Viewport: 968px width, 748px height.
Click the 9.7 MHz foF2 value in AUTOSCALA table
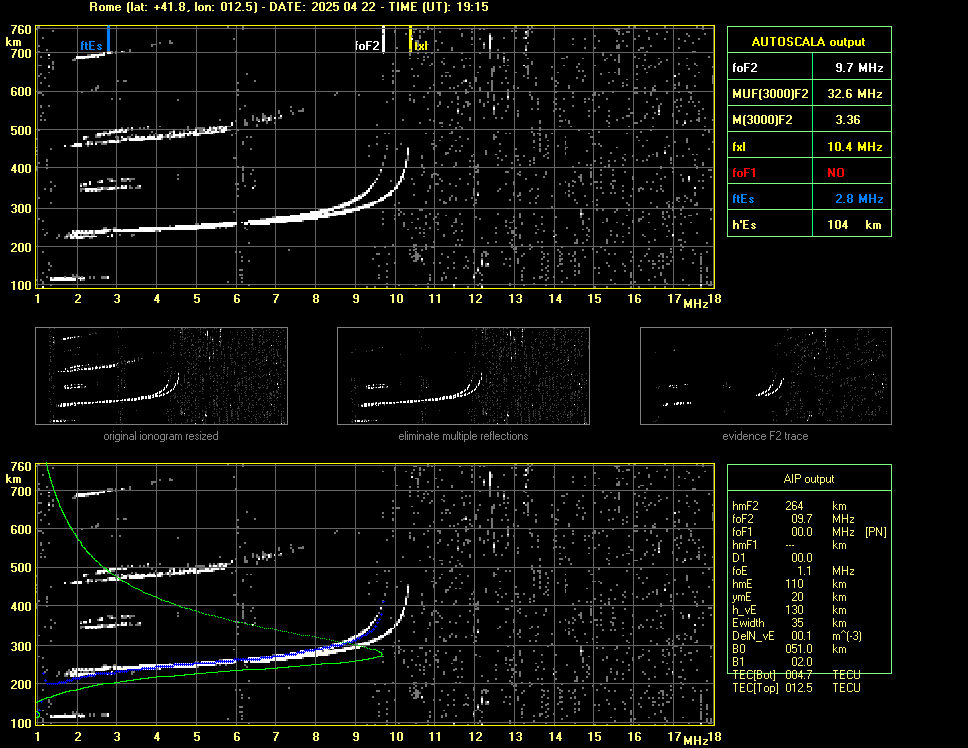click(x=859, y=68)
